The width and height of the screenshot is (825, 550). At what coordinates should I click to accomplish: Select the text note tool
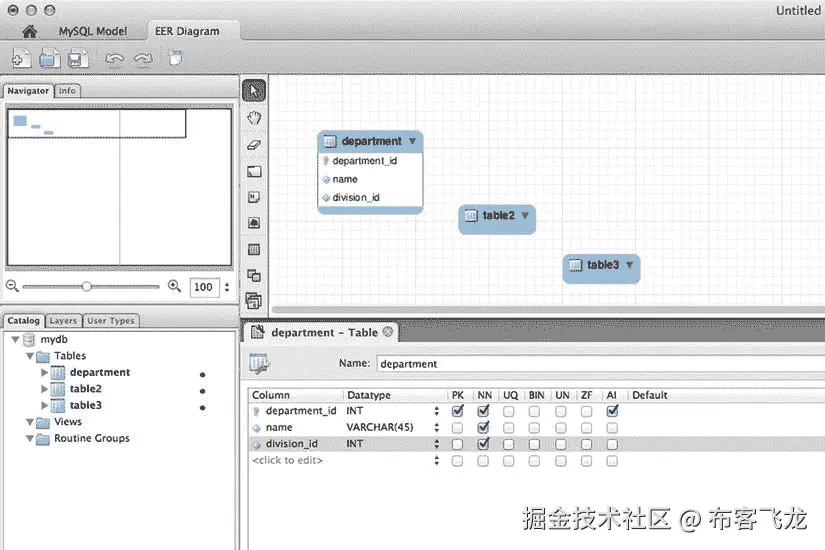[x=254, y=197]
